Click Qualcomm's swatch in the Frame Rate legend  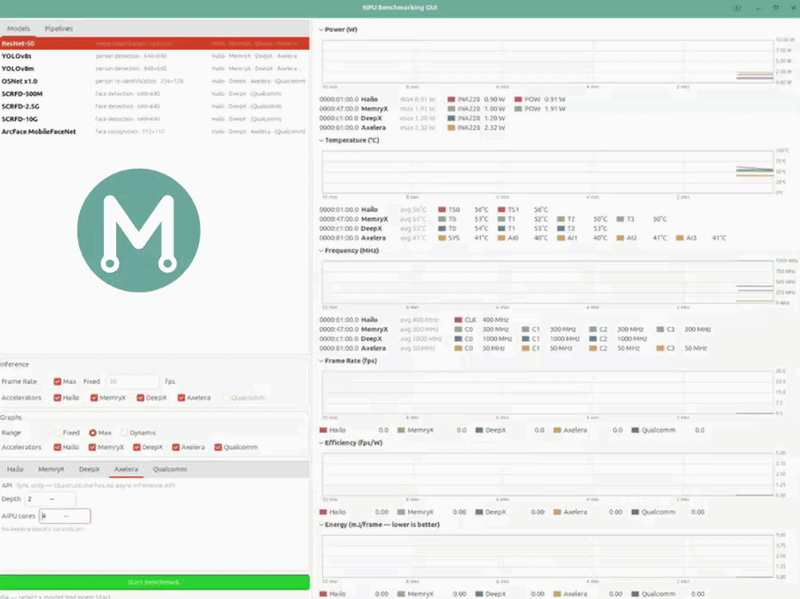635,430
